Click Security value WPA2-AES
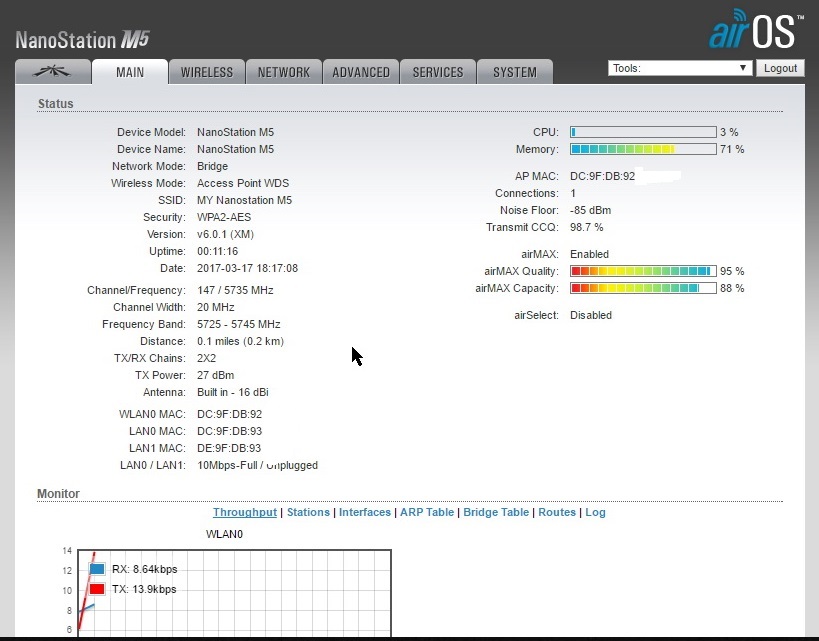819x641 pixels. [x=224, y=217]
